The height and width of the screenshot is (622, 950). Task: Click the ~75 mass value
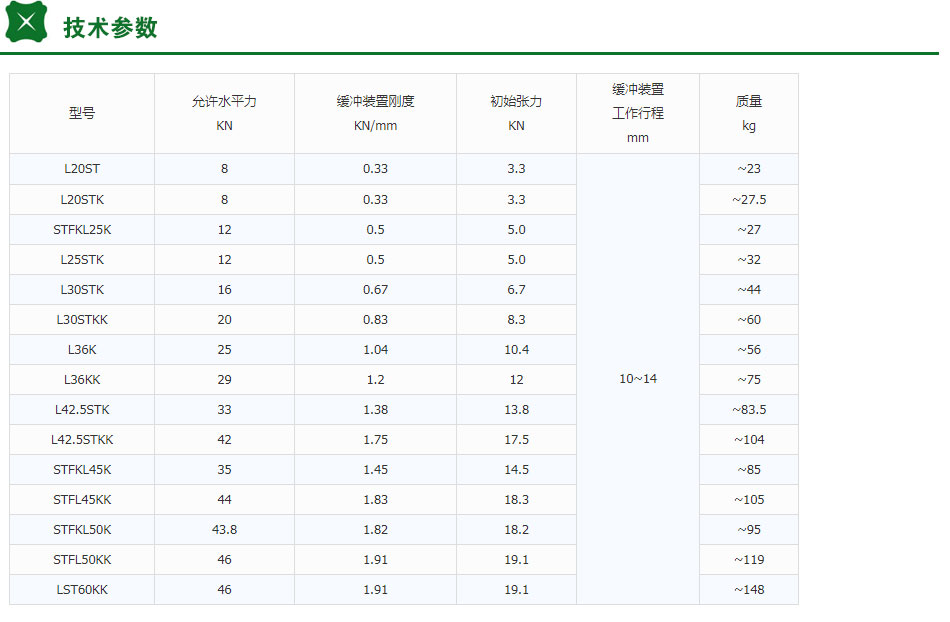pyautogui.click(x=749, y=380)
